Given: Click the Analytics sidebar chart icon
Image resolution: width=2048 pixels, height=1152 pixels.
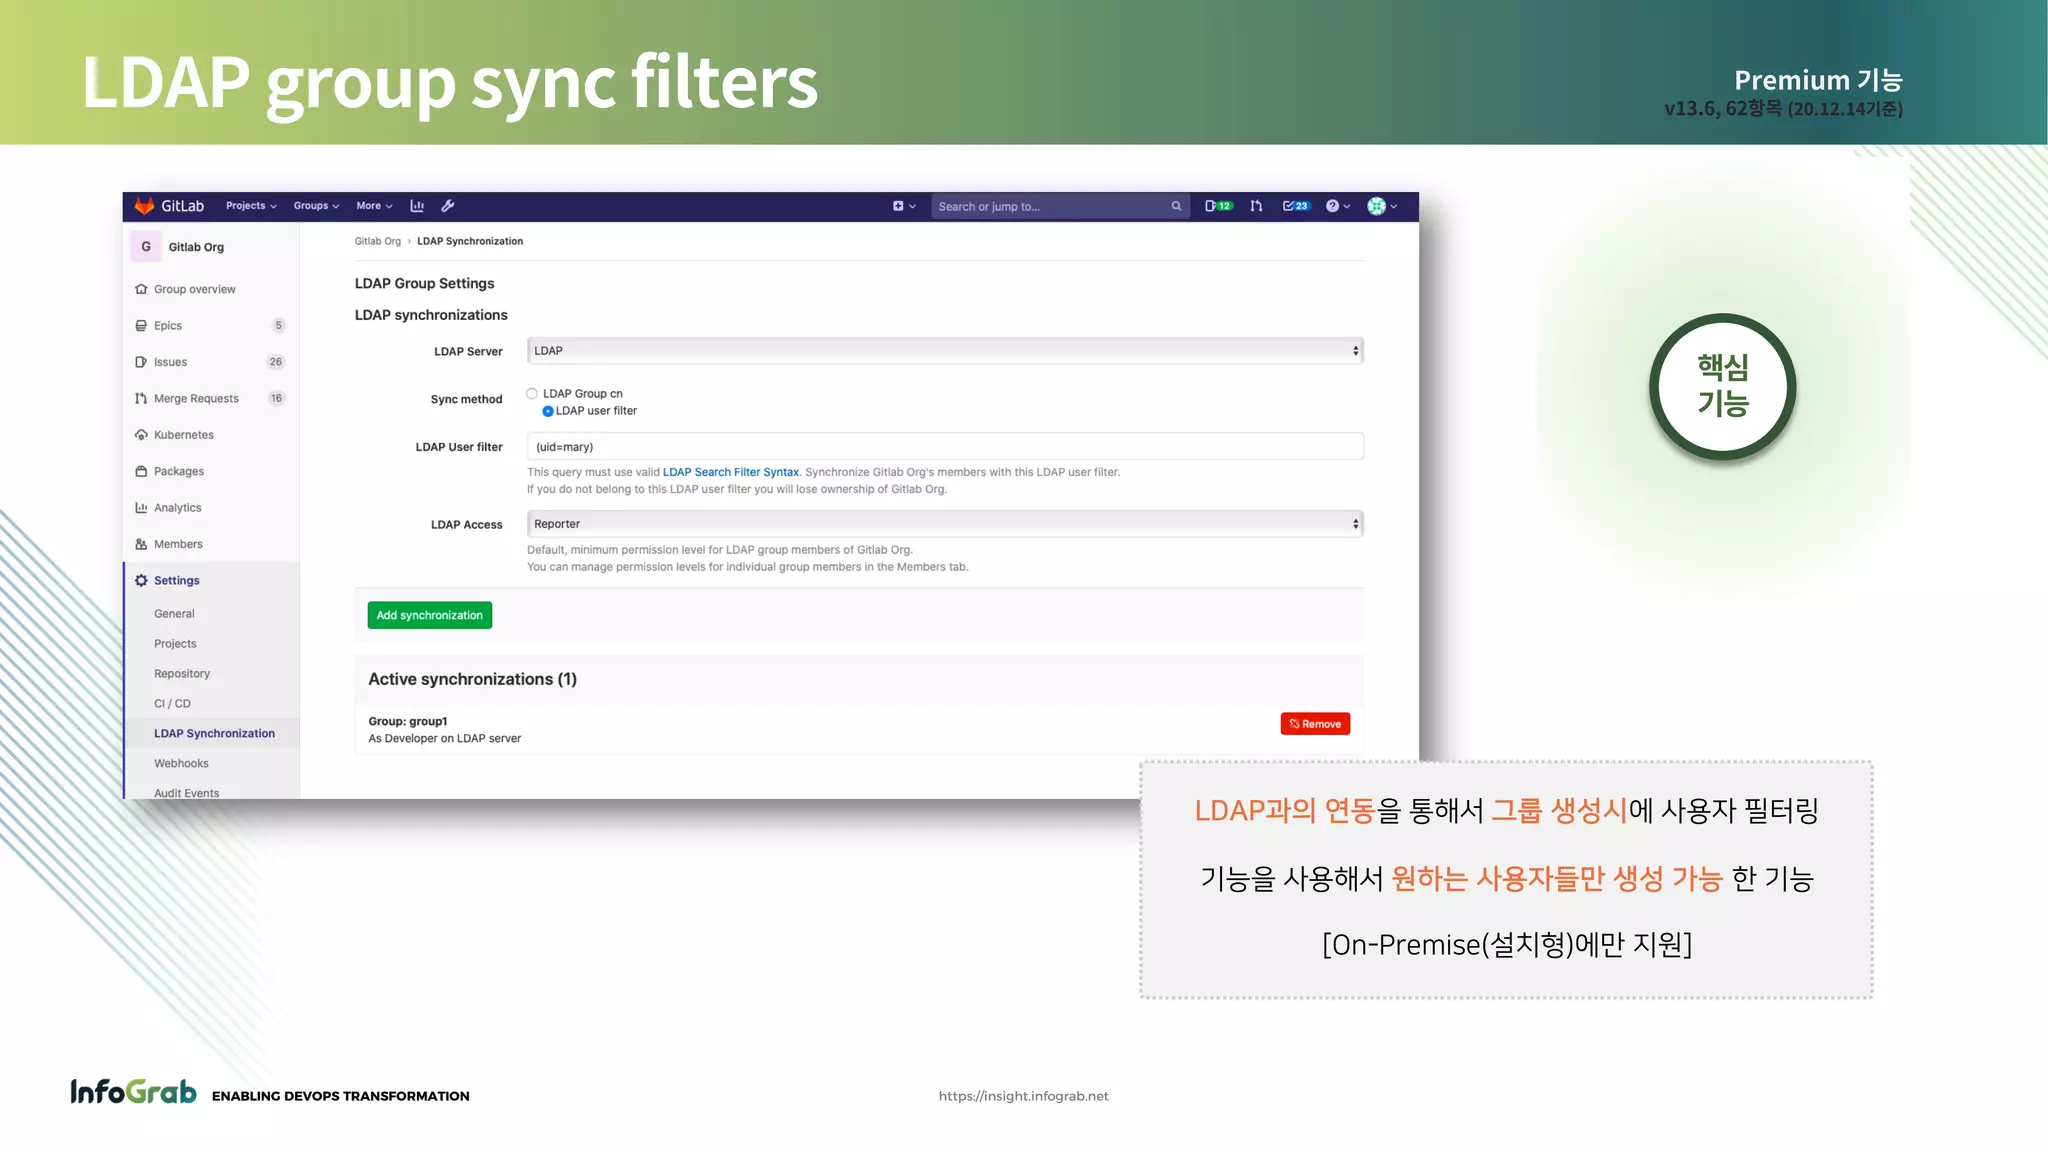Looking at the screenshot, I should (141, 508).
